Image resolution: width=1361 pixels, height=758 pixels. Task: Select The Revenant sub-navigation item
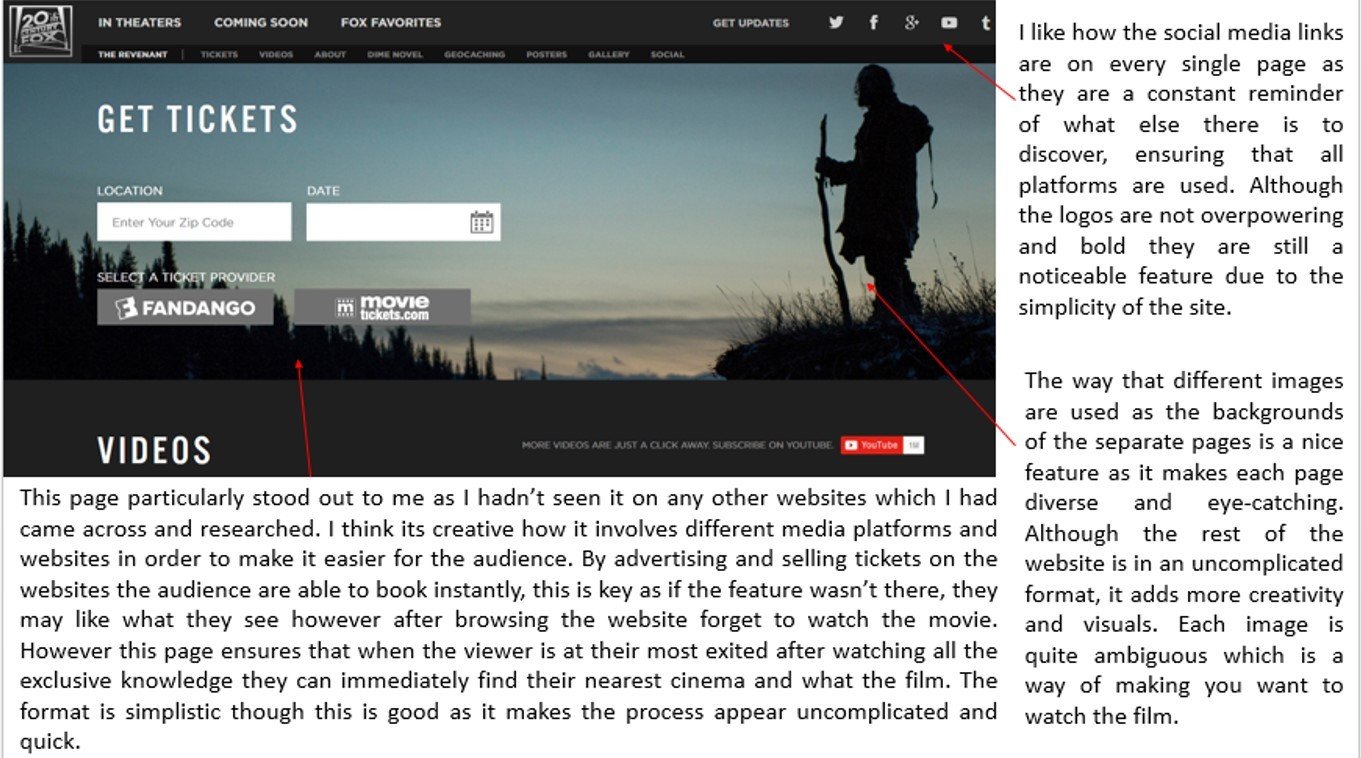(x=133, y=55)
